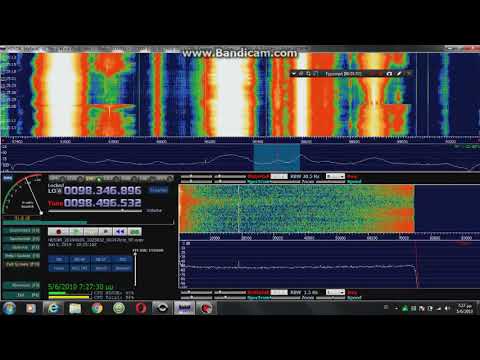Adjust the first lower Waterfall slider
The height and width of the screenshot is (360, 480).
point(196,292)
